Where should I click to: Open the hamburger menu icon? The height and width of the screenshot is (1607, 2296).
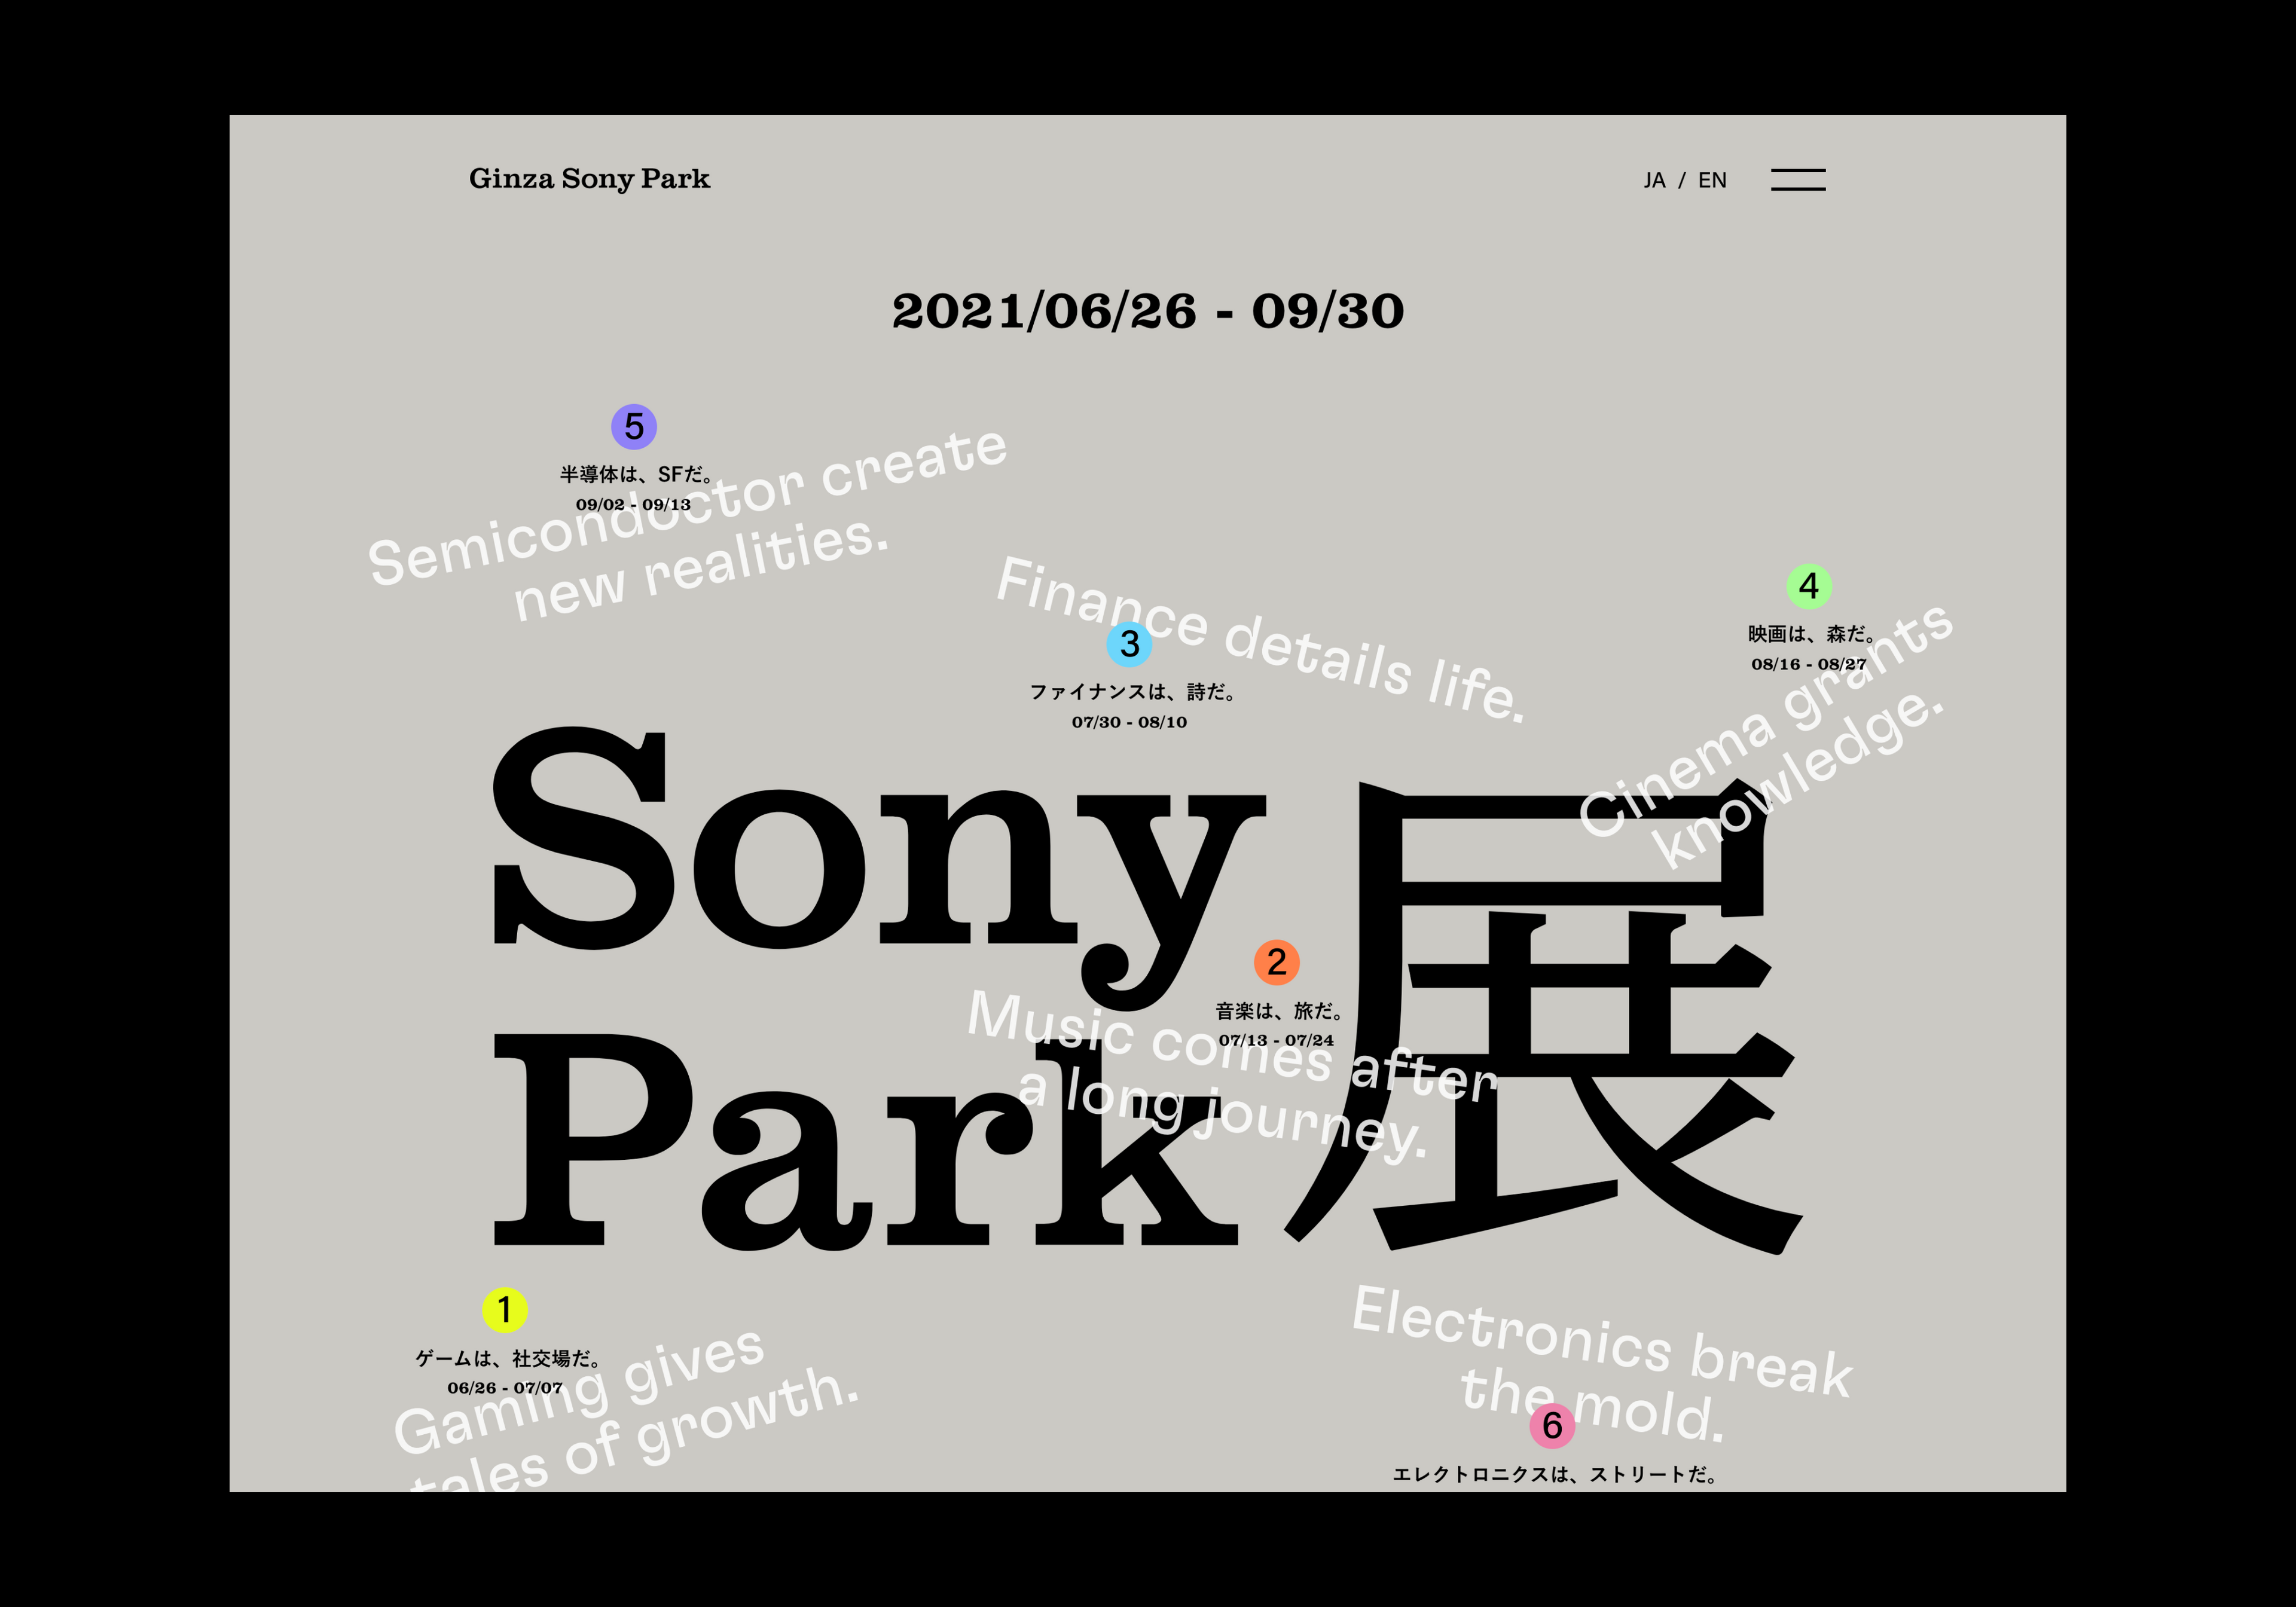coord(1798,180)
